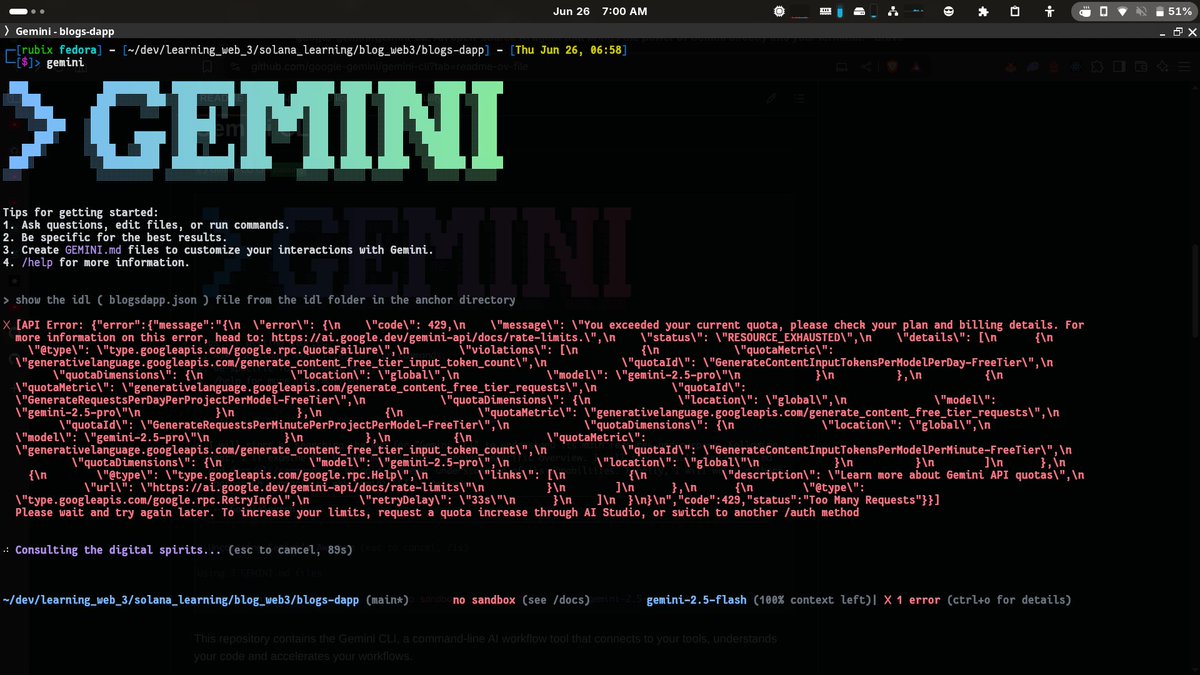Open the accessibility menu icon
1200x675 pixels.
coord(1048,11)
